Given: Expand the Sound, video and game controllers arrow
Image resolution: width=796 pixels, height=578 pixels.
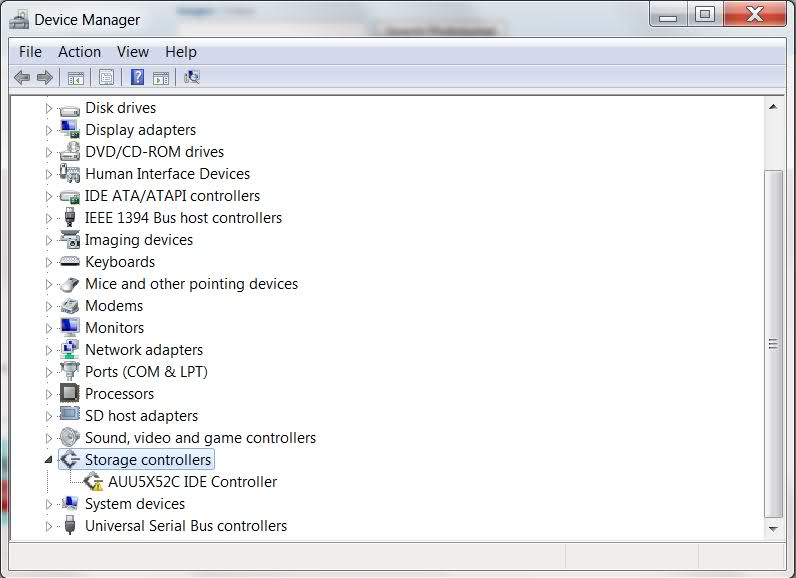Looking at the screenshot, I should pos(48,438).
